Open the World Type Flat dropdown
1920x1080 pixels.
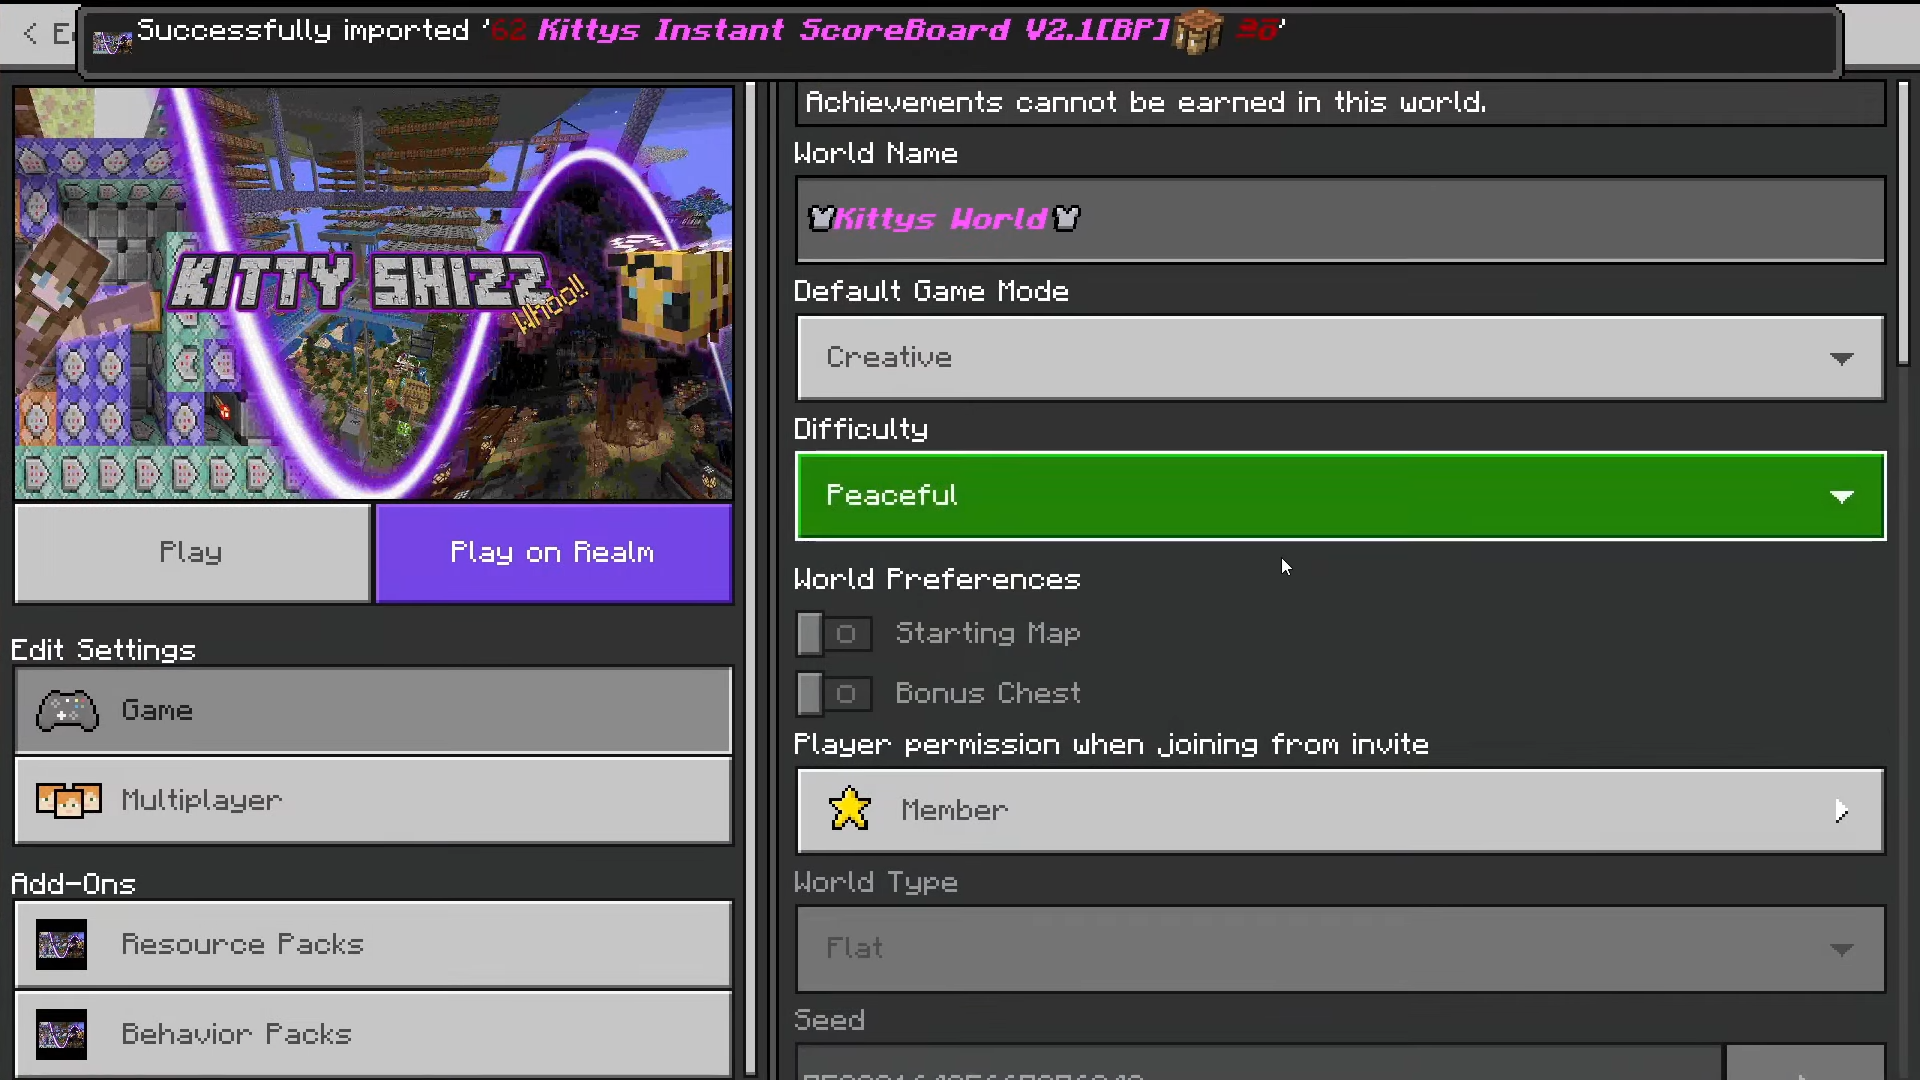click(x=1340, y=948)
